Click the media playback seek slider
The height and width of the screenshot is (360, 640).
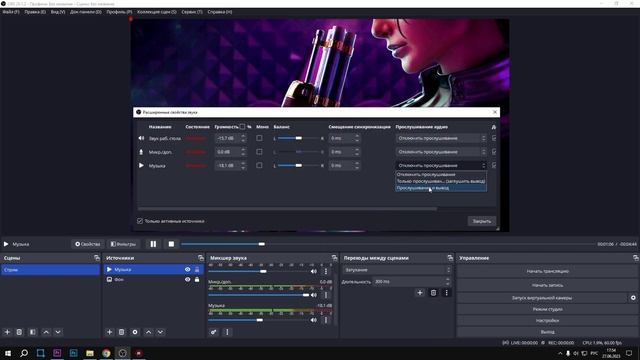[388, 244]
